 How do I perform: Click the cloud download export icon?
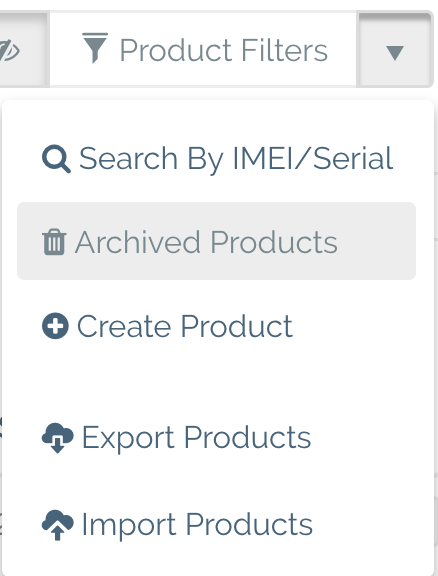pyautogui.click(x=58, y=438)
